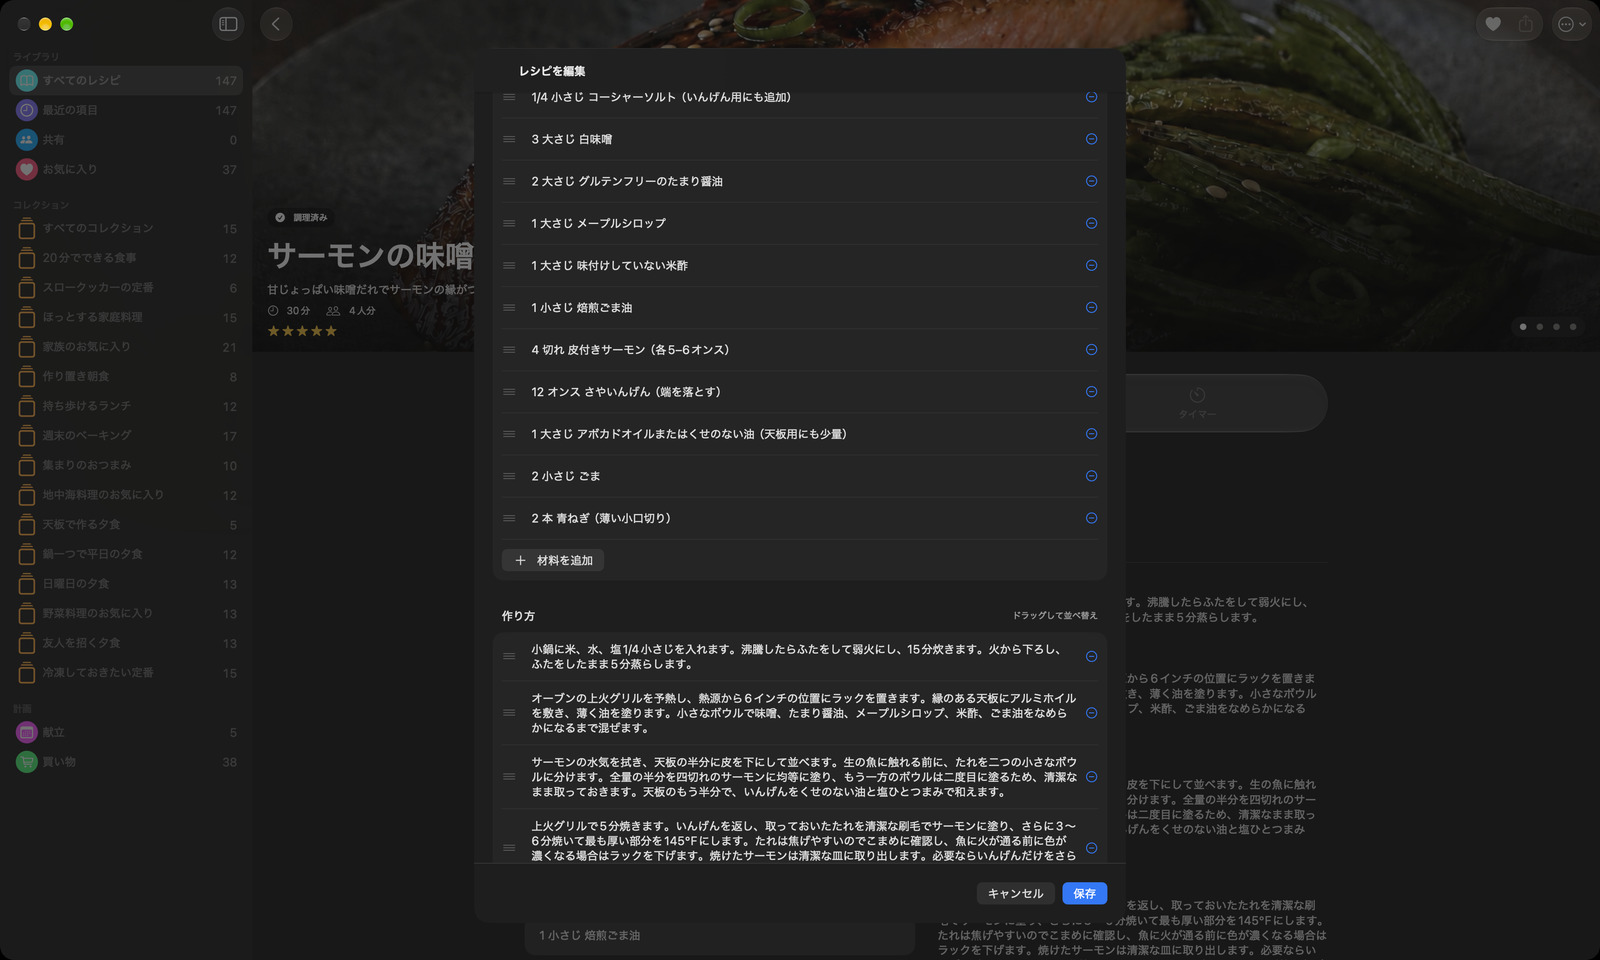Delete the 焙煎ごま油 ingredient with minus icon

(1091, 307)
